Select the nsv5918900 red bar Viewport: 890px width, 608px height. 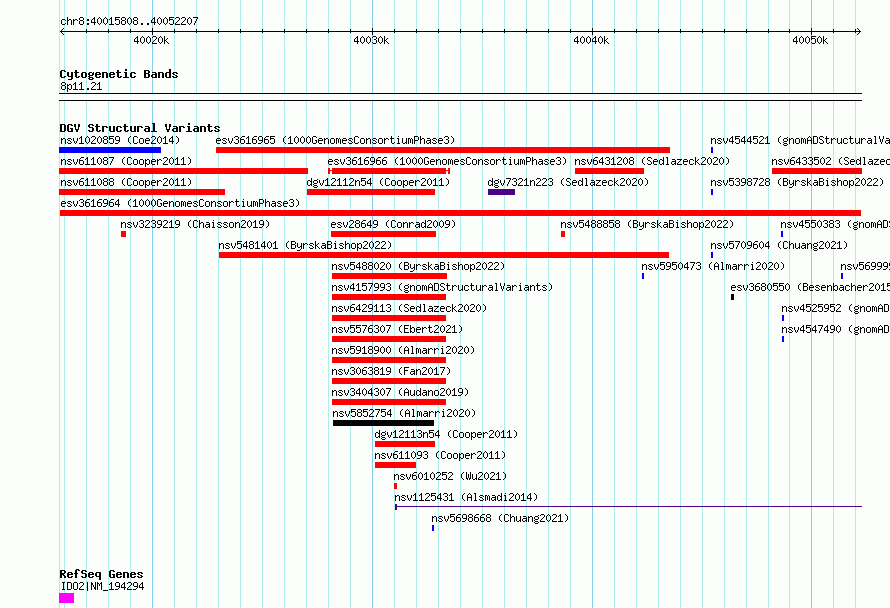coord(389,360)
